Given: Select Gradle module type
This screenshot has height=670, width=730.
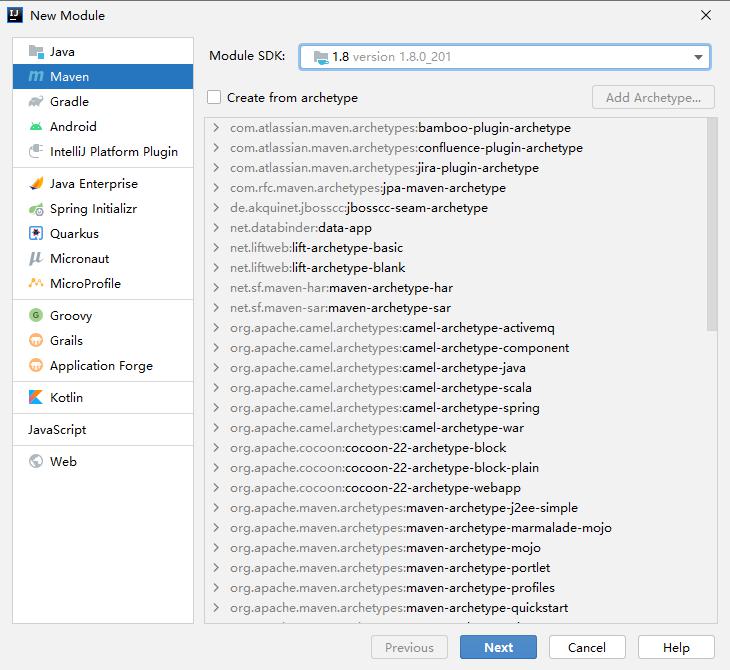Looking at the screenshot, I should pyautogui.click(x=103, y=102).
